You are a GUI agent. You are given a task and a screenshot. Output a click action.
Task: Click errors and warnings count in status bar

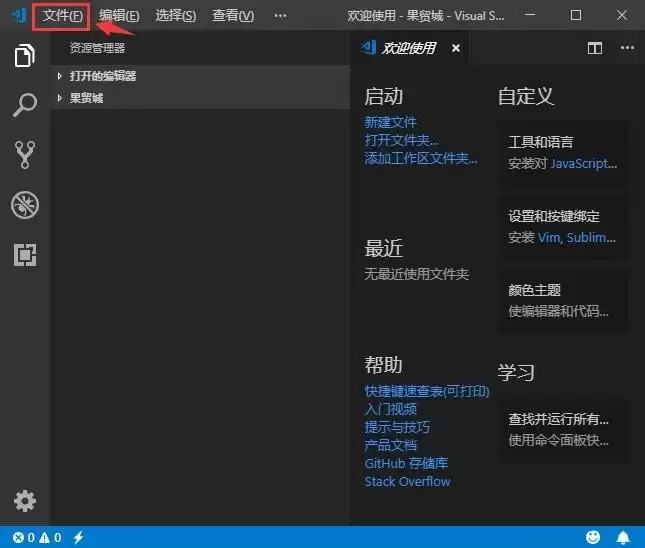tap(36, 538)
